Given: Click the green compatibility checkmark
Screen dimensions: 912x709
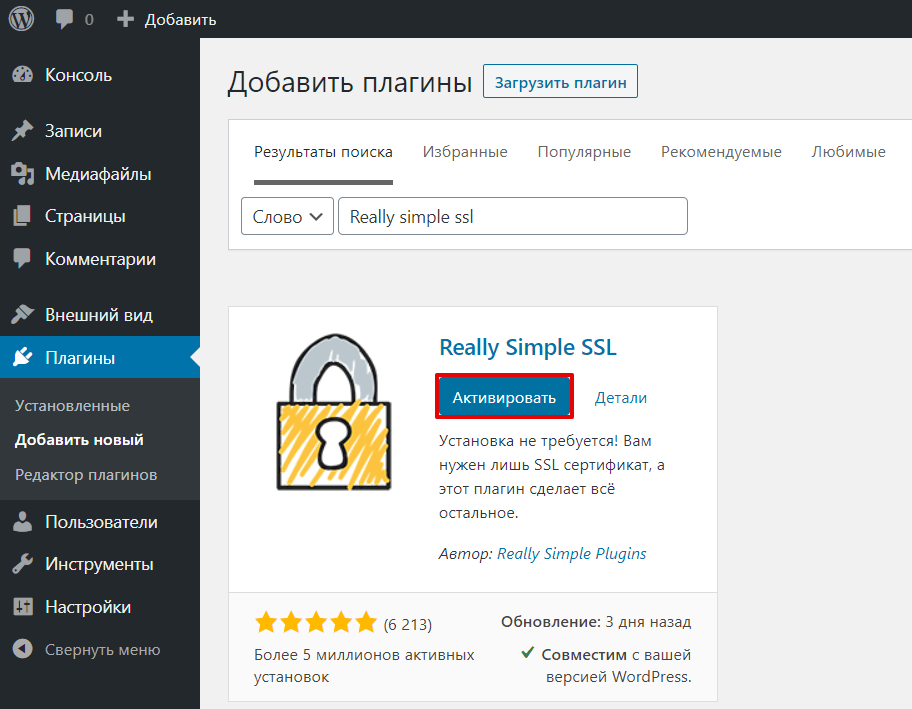Looking at the screenshot, I should tap(528, 653).
